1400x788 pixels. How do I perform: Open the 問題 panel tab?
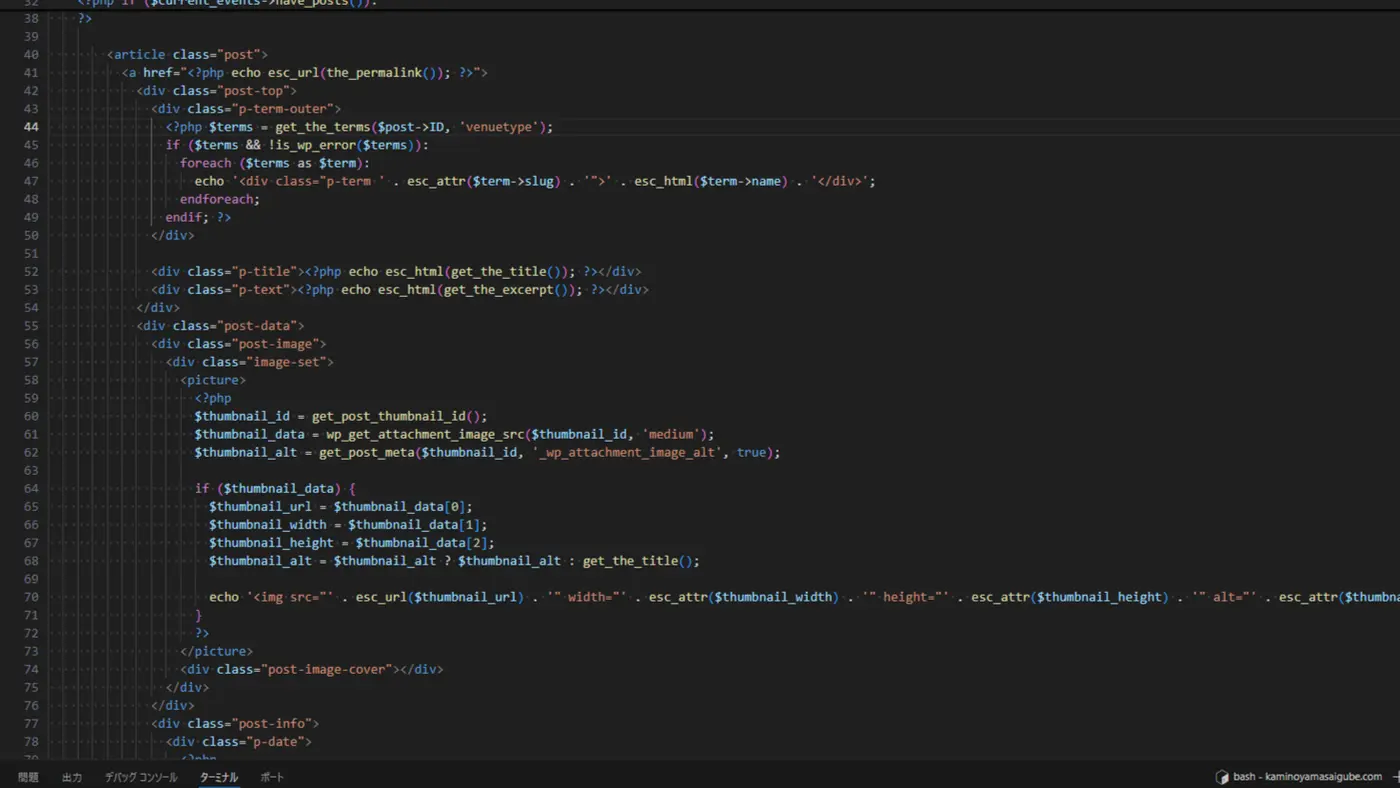point(28,777)
